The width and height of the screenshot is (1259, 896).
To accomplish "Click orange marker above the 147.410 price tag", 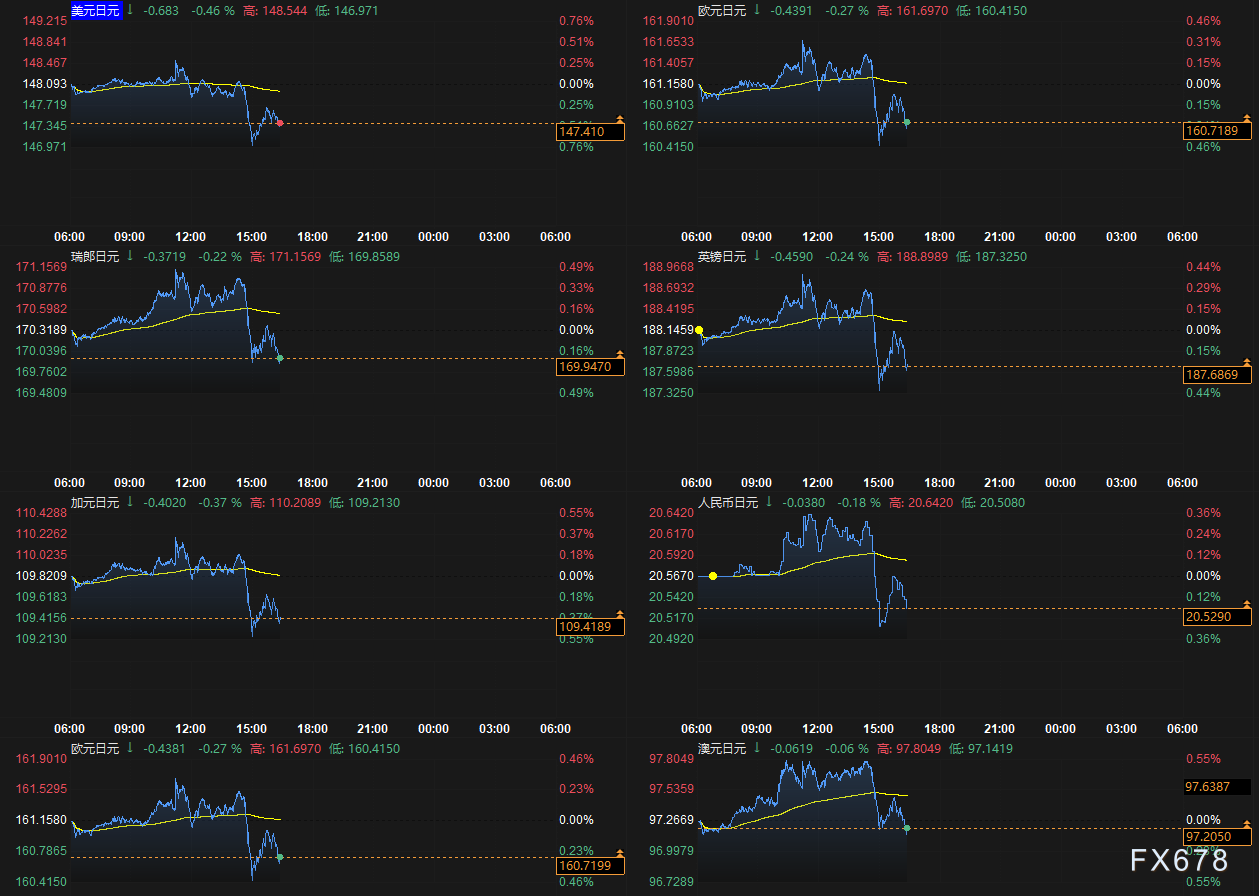I will point(619,120).
